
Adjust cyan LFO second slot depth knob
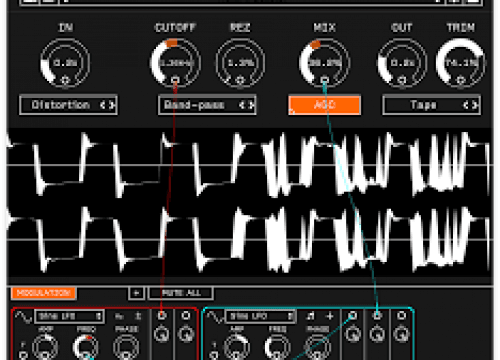point(377,334)
